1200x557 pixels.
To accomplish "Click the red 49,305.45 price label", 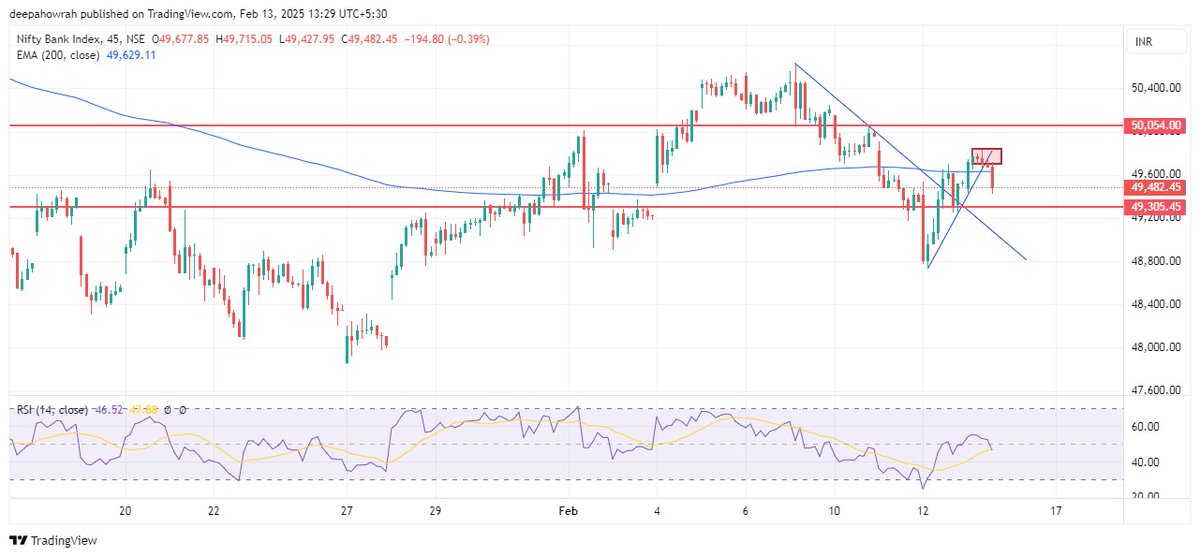I will (1156, 206).
